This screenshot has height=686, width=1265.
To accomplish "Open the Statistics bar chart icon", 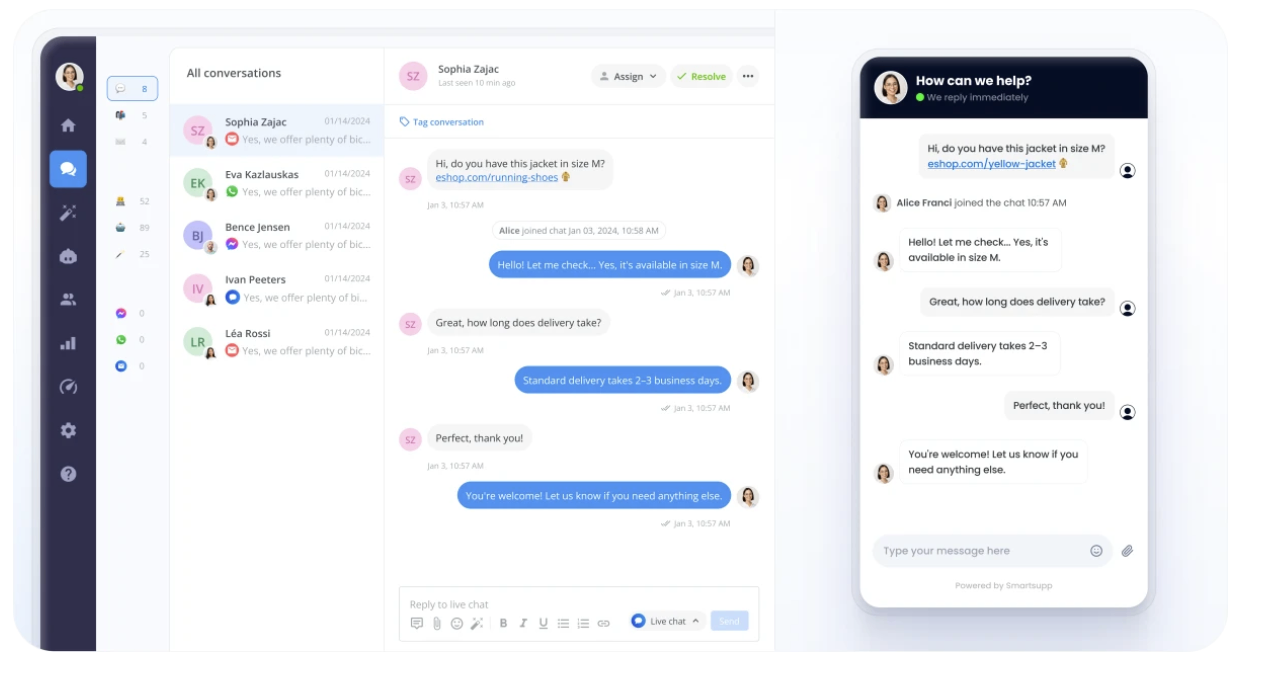I will (x=68, y=343).
